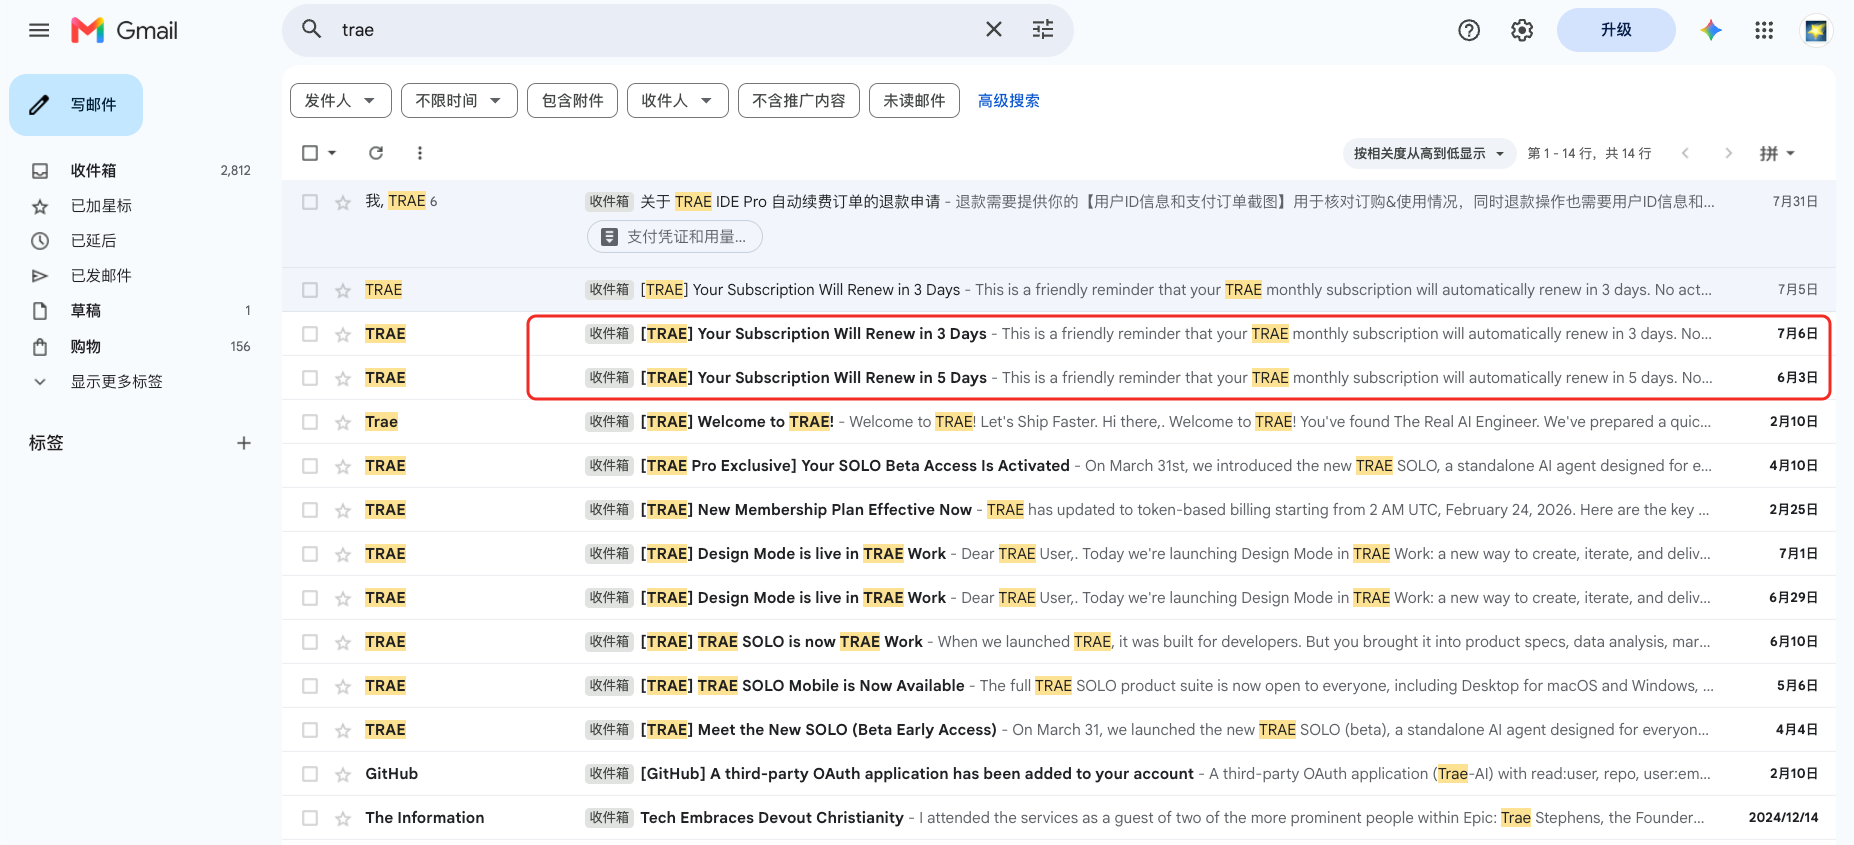
Task: Open the 高级搜索 advanced search link
Action: coord(1008,101)
